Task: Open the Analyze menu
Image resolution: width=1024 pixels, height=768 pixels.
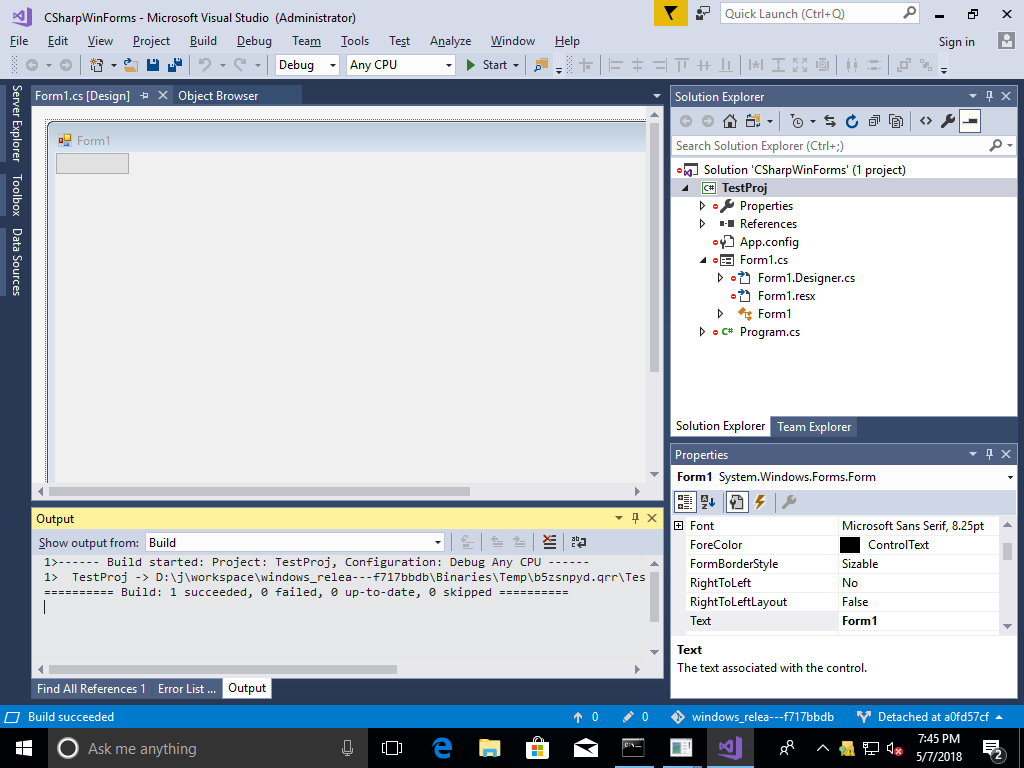Action: 450,40
